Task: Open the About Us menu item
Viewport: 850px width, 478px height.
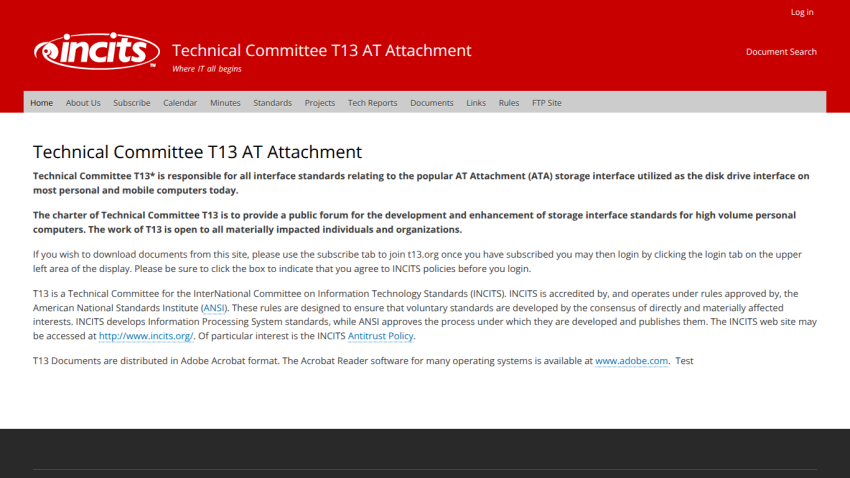Action: click(83, 102)
